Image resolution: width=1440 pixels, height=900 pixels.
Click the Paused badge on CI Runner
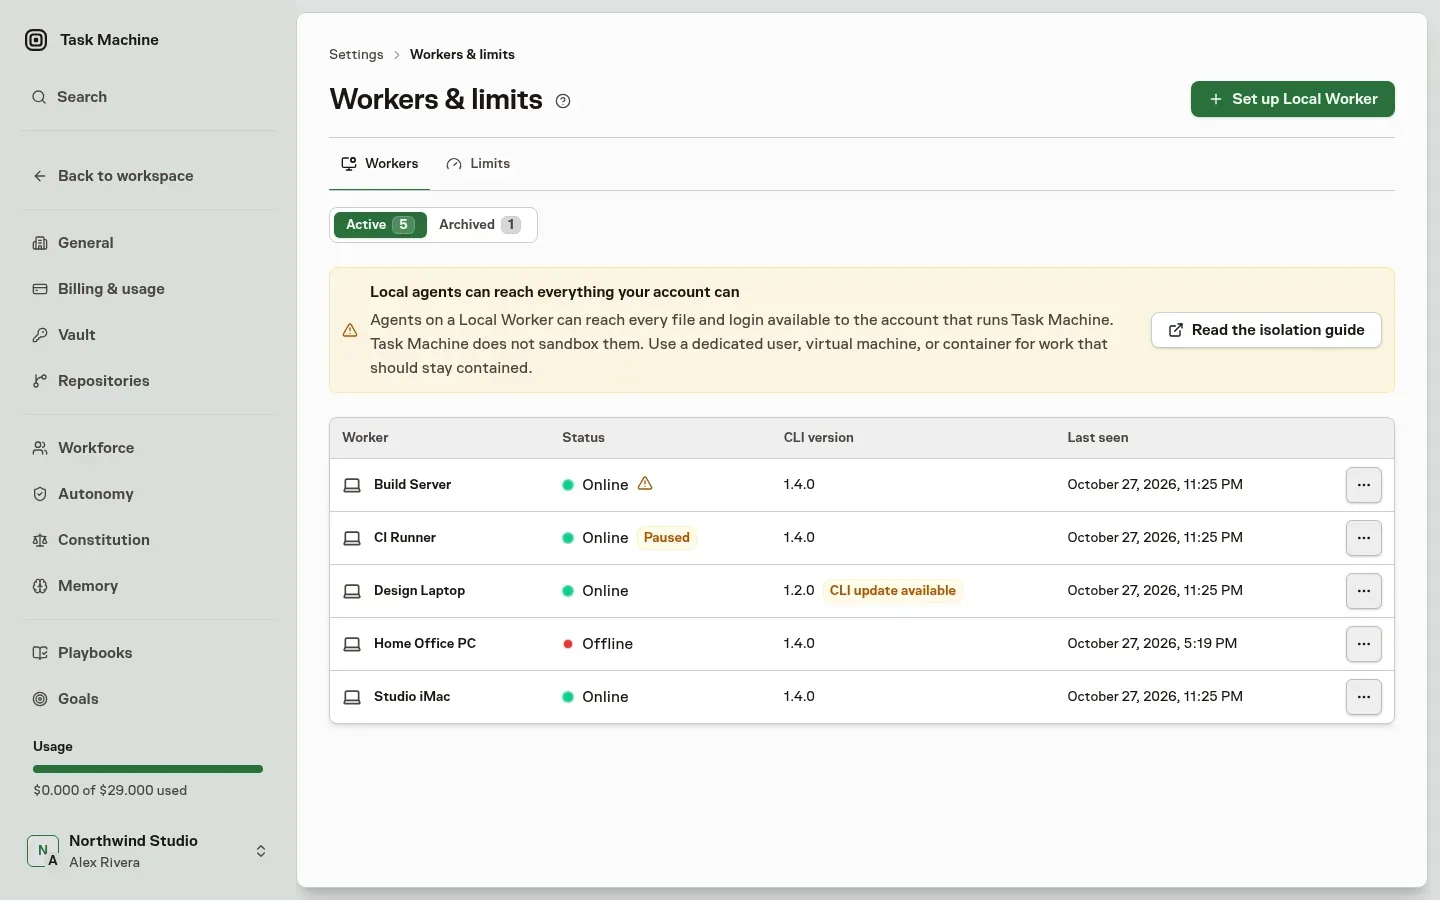pos(667,538)
